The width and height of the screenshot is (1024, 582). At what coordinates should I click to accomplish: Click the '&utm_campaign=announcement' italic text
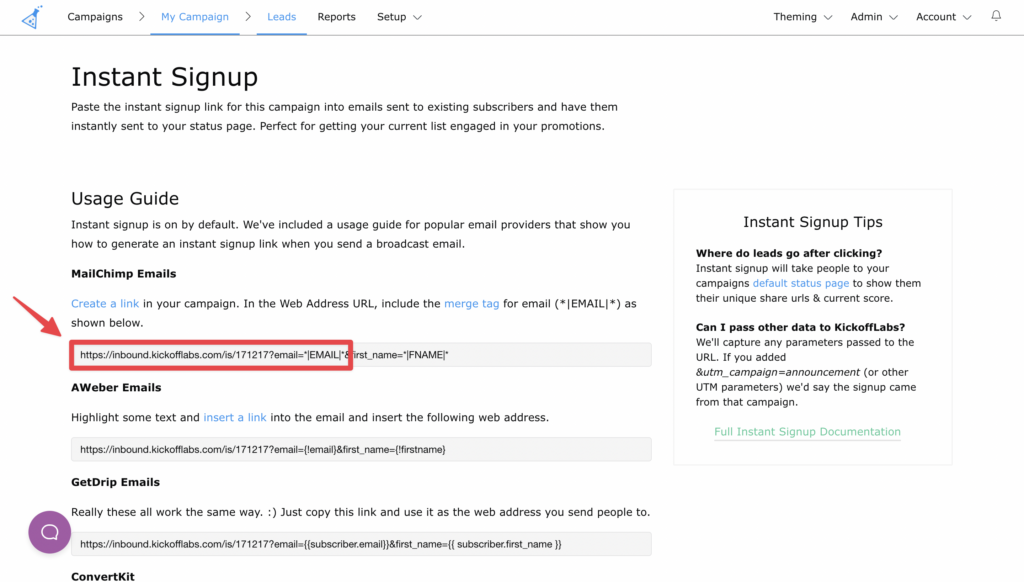(x=778, y=372)
